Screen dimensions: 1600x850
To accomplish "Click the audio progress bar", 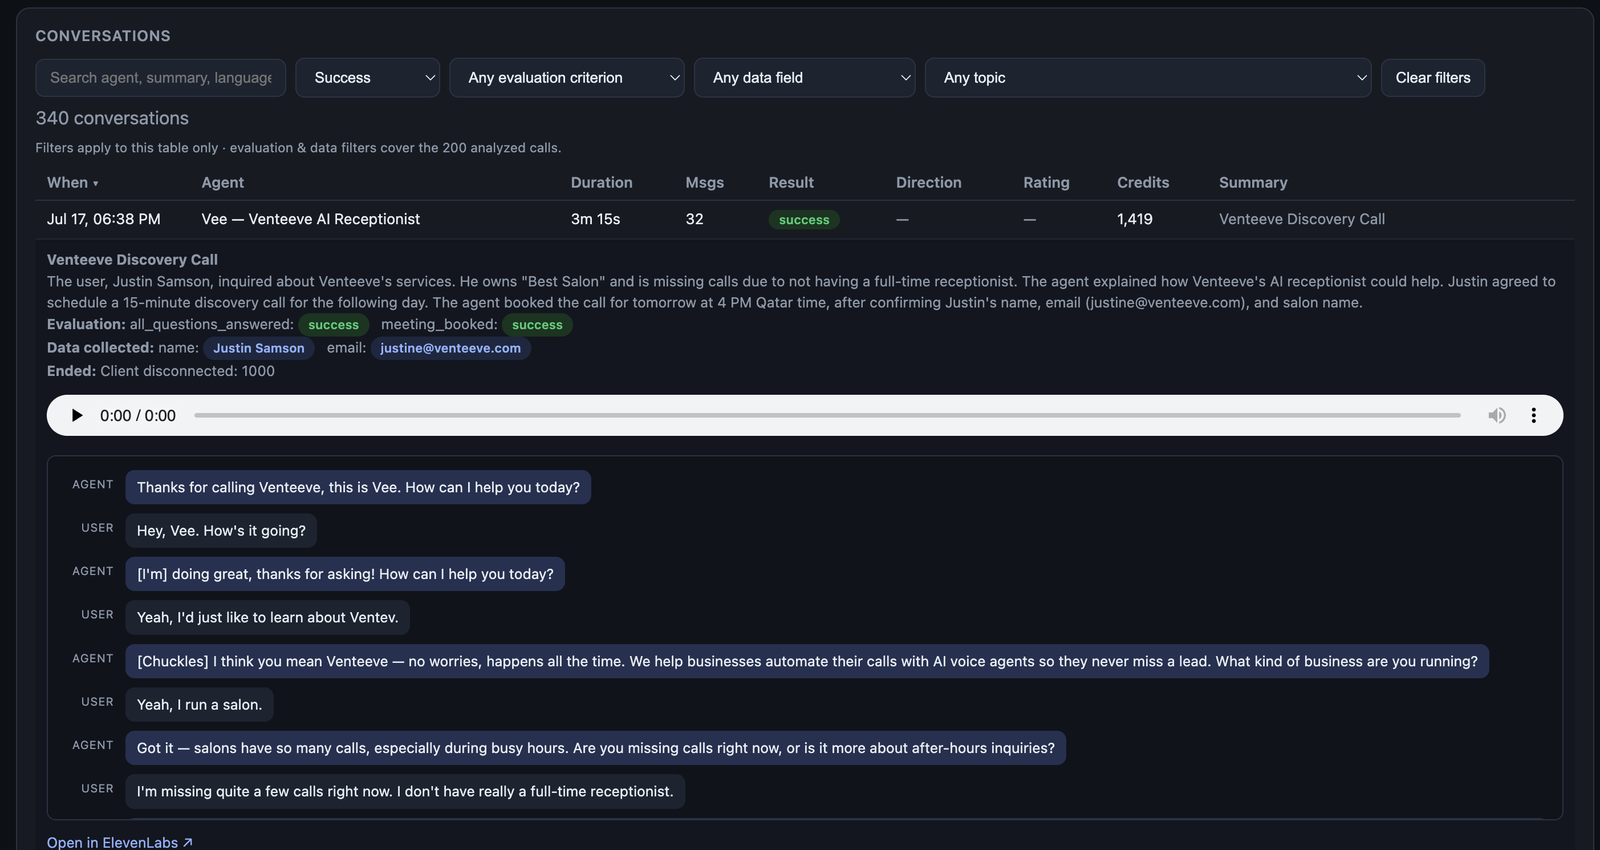I will (827, 415).
